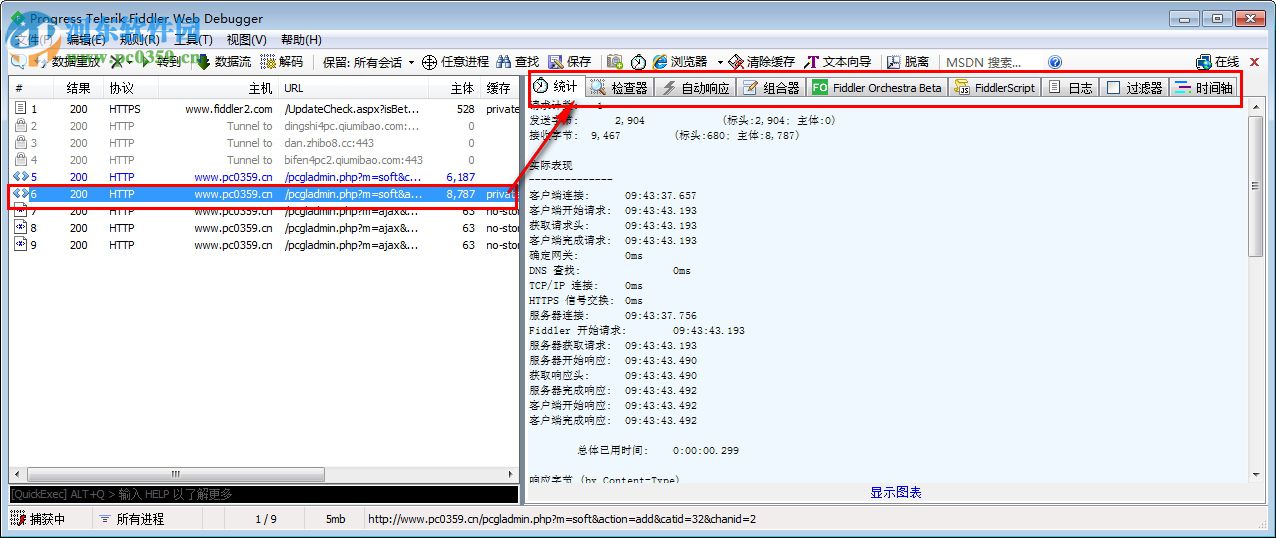Open the 保留: 所有会话 dropdown
This screenshot has width=1276, height=538.
(x=368, y=62)
